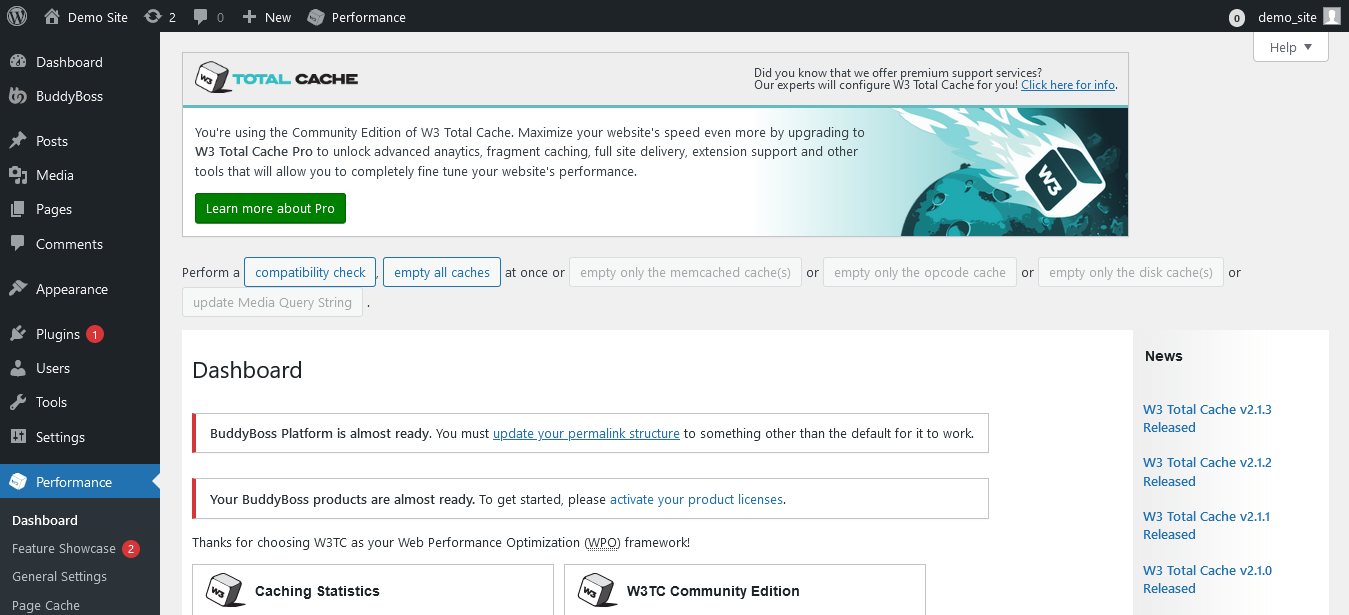Open the updates icon showing 2

coord(153,16)
